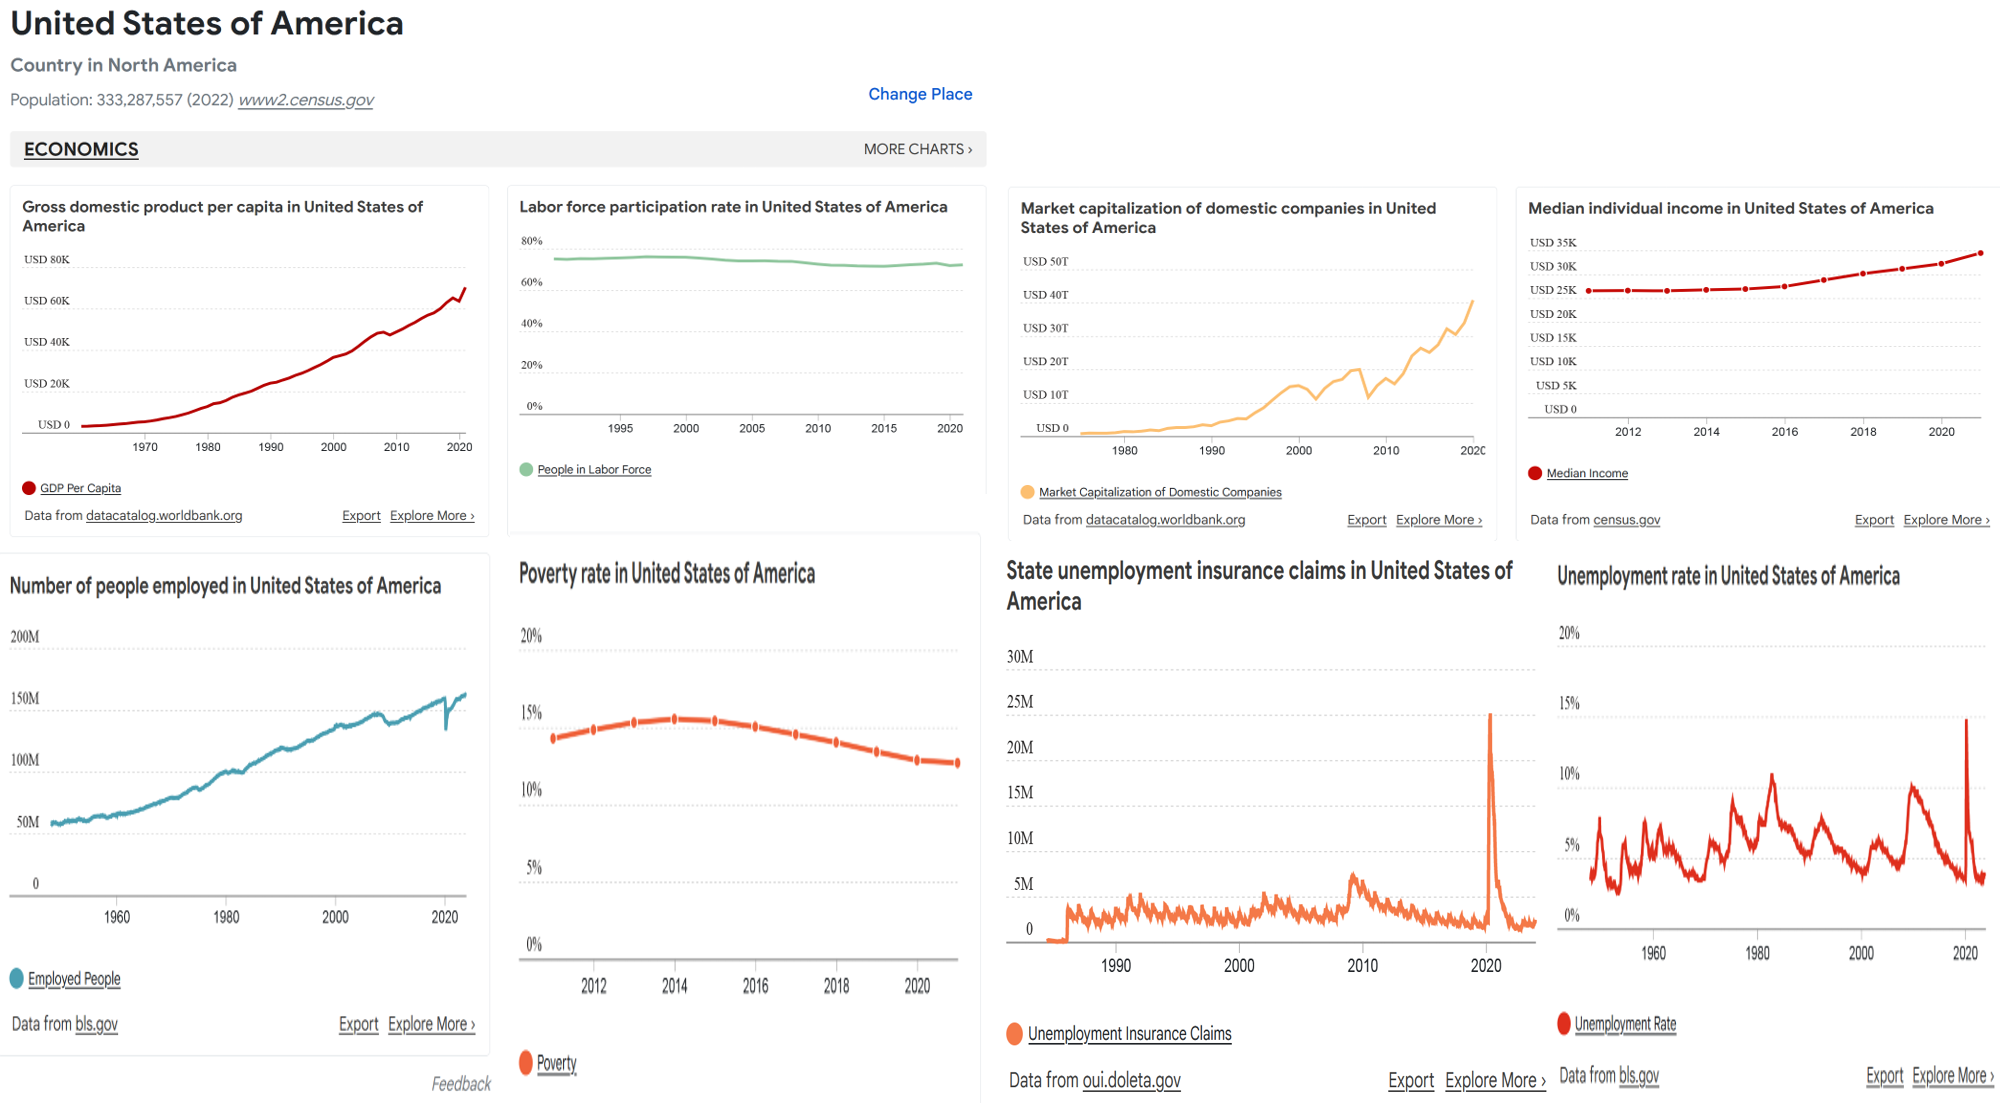Image resolution: width=2000 pixels, height=1103 pixels.
Task: Export the GDP per capita chart
Action: pos(361,516)
